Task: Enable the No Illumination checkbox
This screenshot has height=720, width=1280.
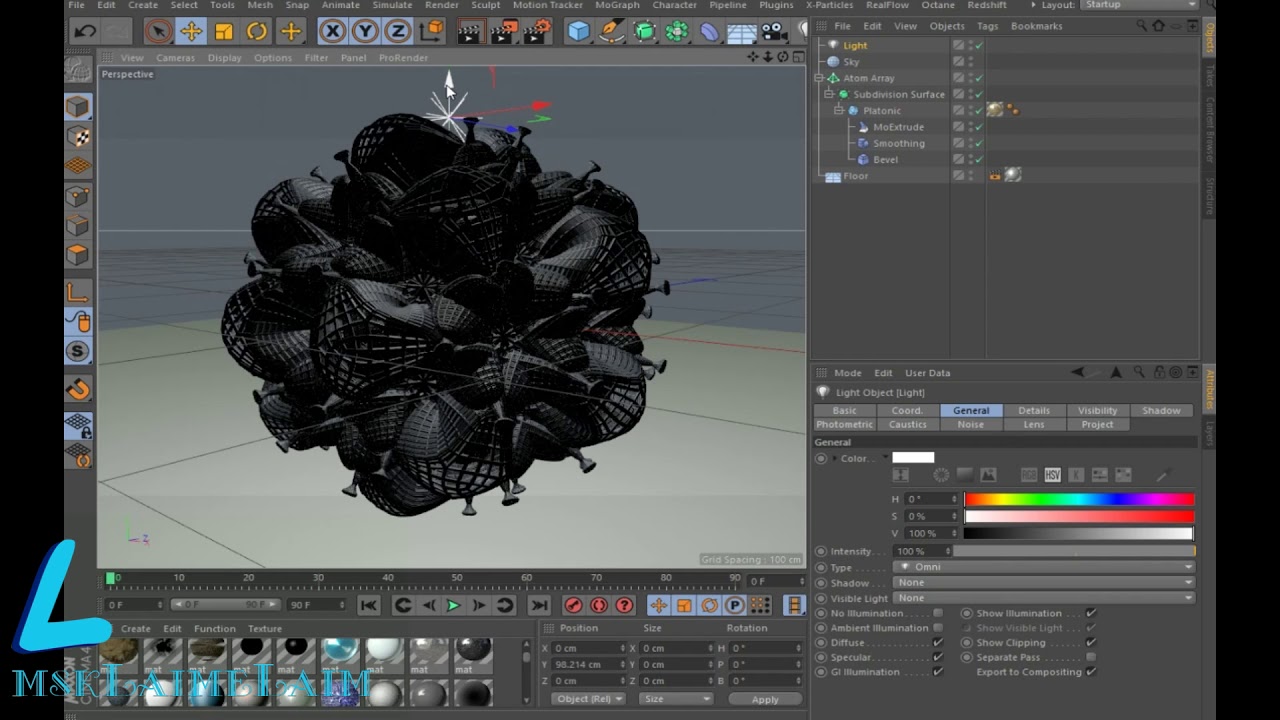Action: tap(937, 613)
